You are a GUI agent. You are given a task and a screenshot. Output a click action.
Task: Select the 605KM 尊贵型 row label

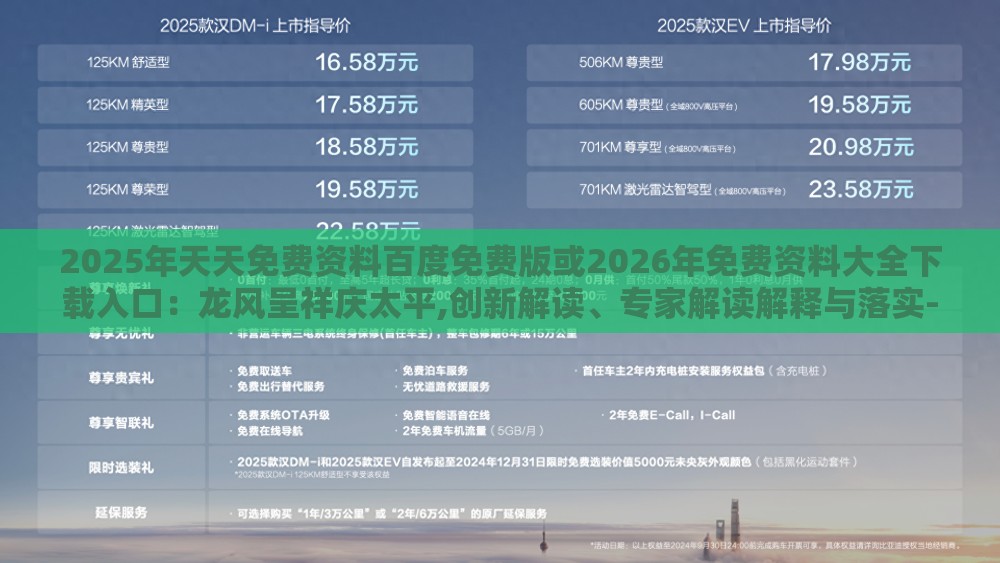tap(658, 105)
